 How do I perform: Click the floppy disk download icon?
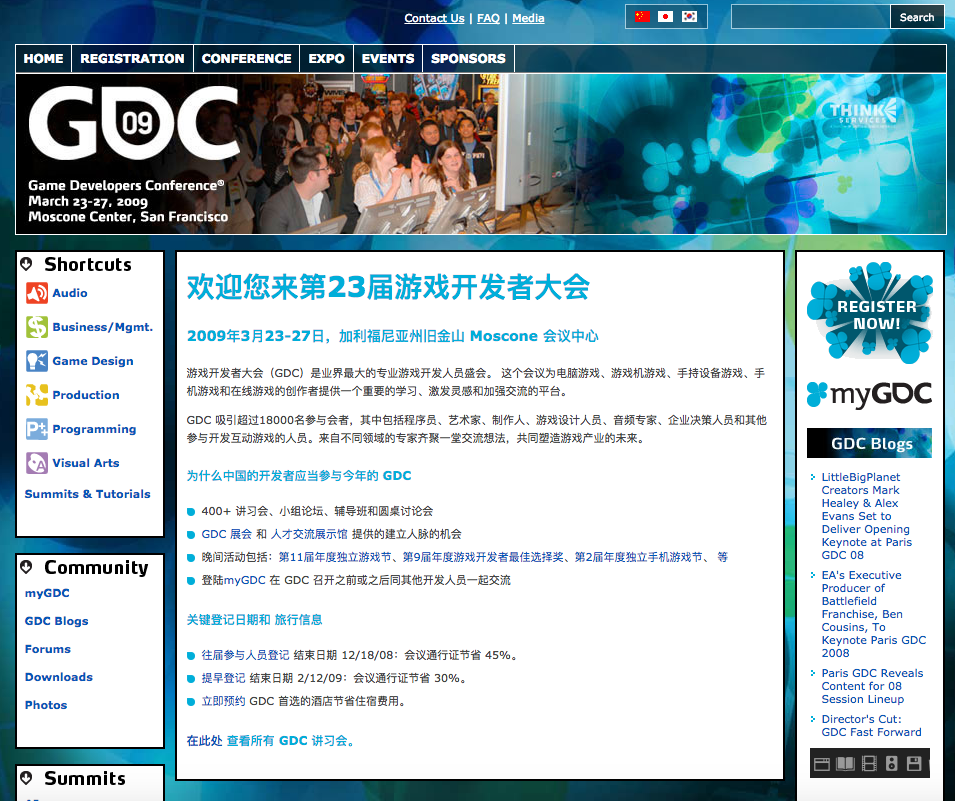pos(915,764)
